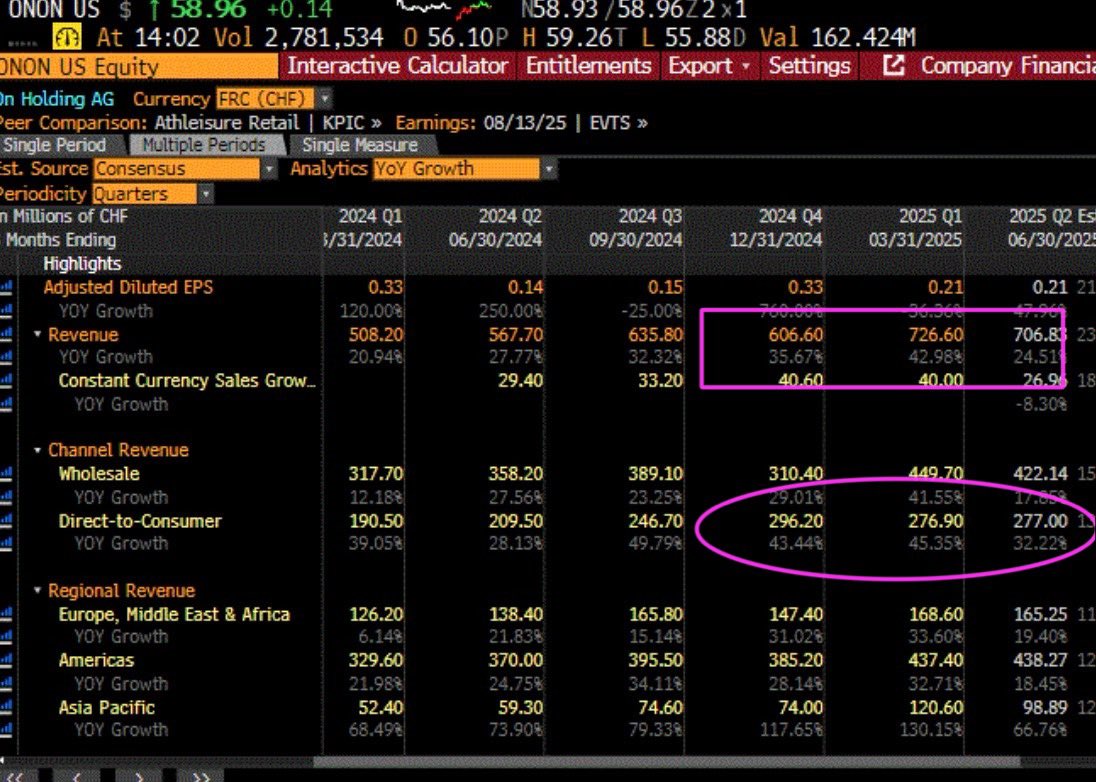
Task: Collapse the Revenue section triangle
Action: 38,335
